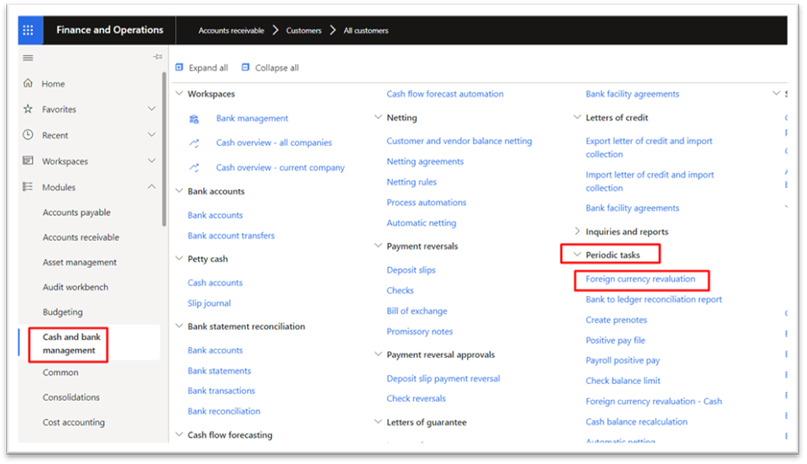Open Bill of exchange link

(417, 311)
